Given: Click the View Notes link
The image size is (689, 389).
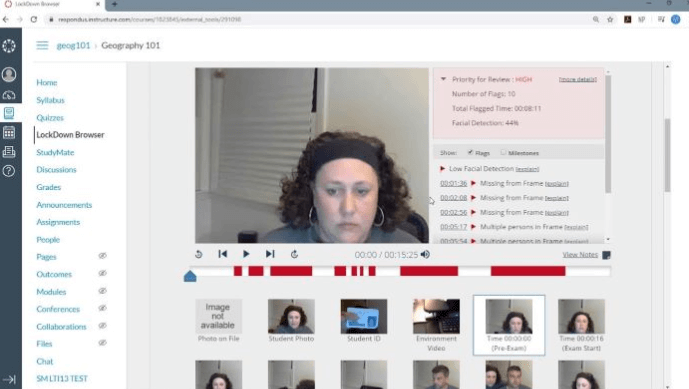Looking at the screenshot, I should 580,254.
